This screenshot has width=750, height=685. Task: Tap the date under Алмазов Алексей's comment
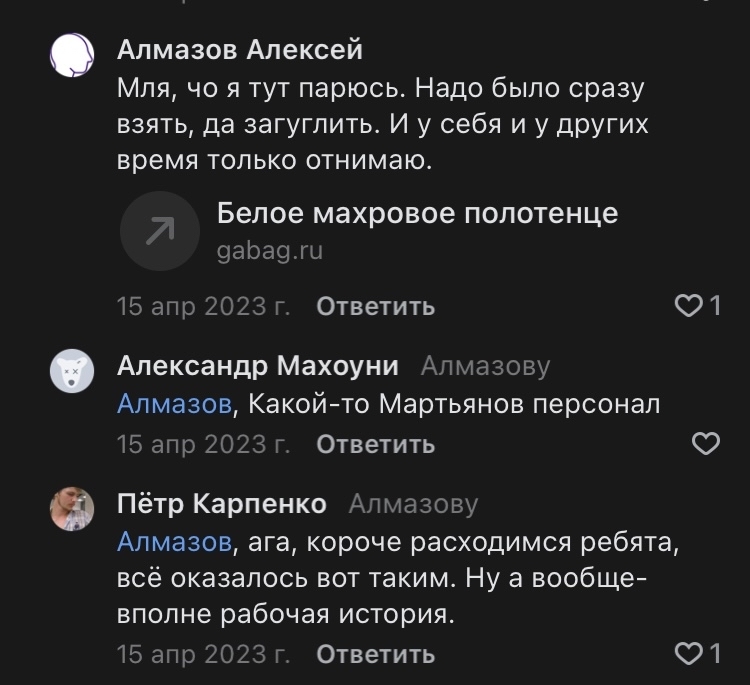point(204,306)
